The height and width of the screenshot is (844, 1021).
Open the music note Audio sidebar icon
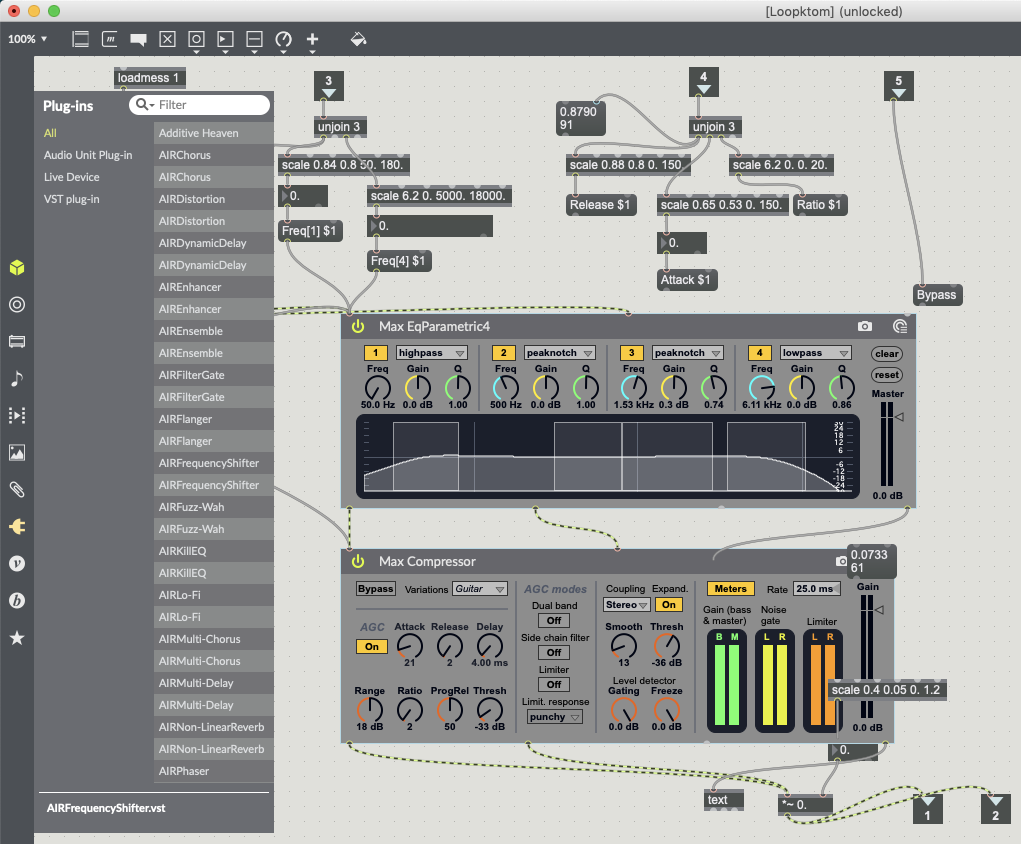click(16, 378)
